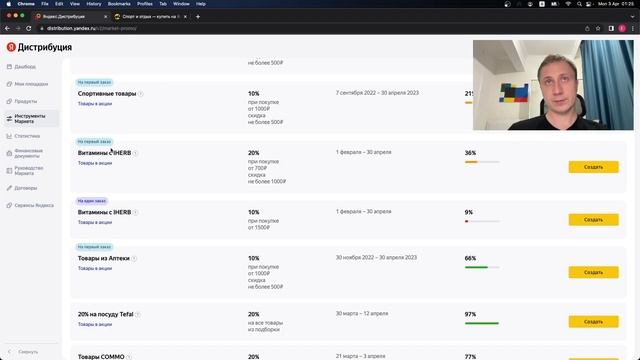The height and width of the screenshot is (360, 640).
Task: Click the 36% progress bar for Витамины IHERB
Action: click(482, 162)
